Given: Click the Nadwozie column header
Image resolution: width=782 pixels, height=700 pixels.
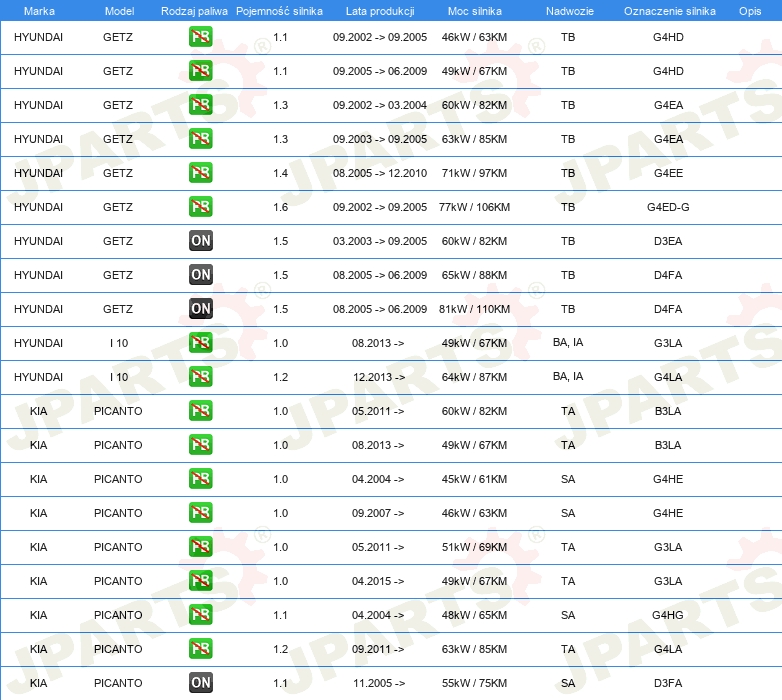Looking at the screenshot, I should (570, 11).
